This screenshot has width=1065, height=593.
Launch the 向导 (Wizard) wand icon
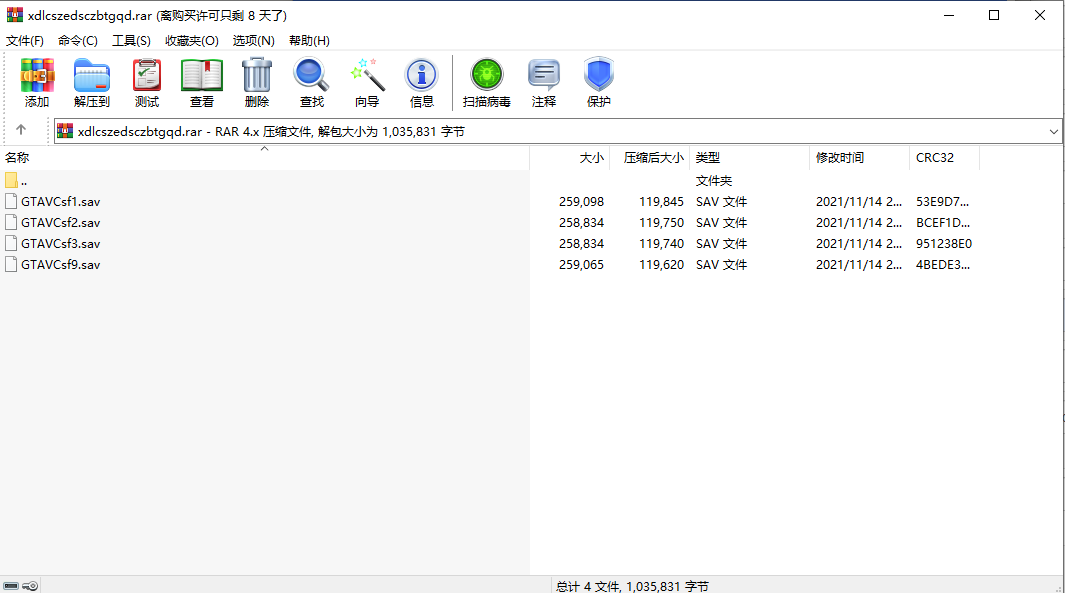(x=367, y=75)
